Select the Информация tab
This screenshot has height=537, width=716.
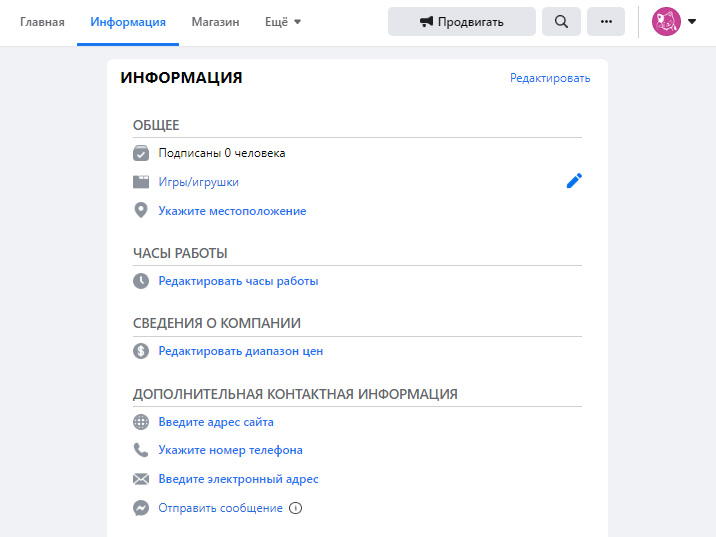tap(128, 22)
